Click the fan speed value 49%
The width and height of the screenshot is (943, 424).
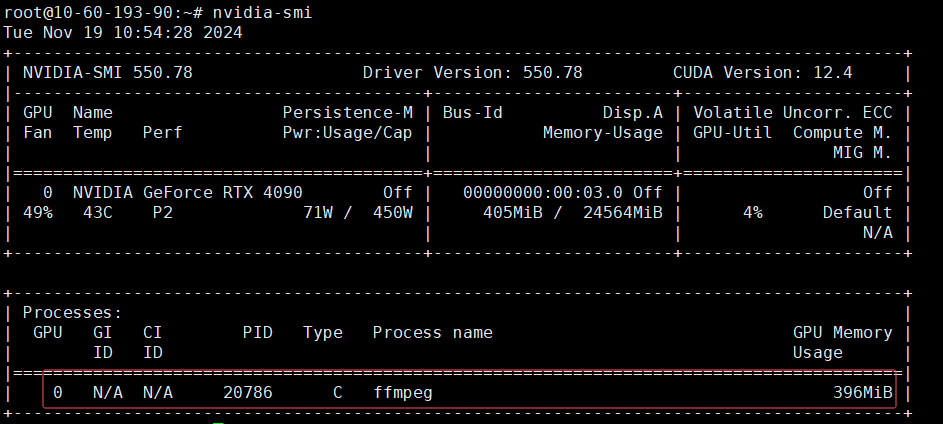(38, 212)
